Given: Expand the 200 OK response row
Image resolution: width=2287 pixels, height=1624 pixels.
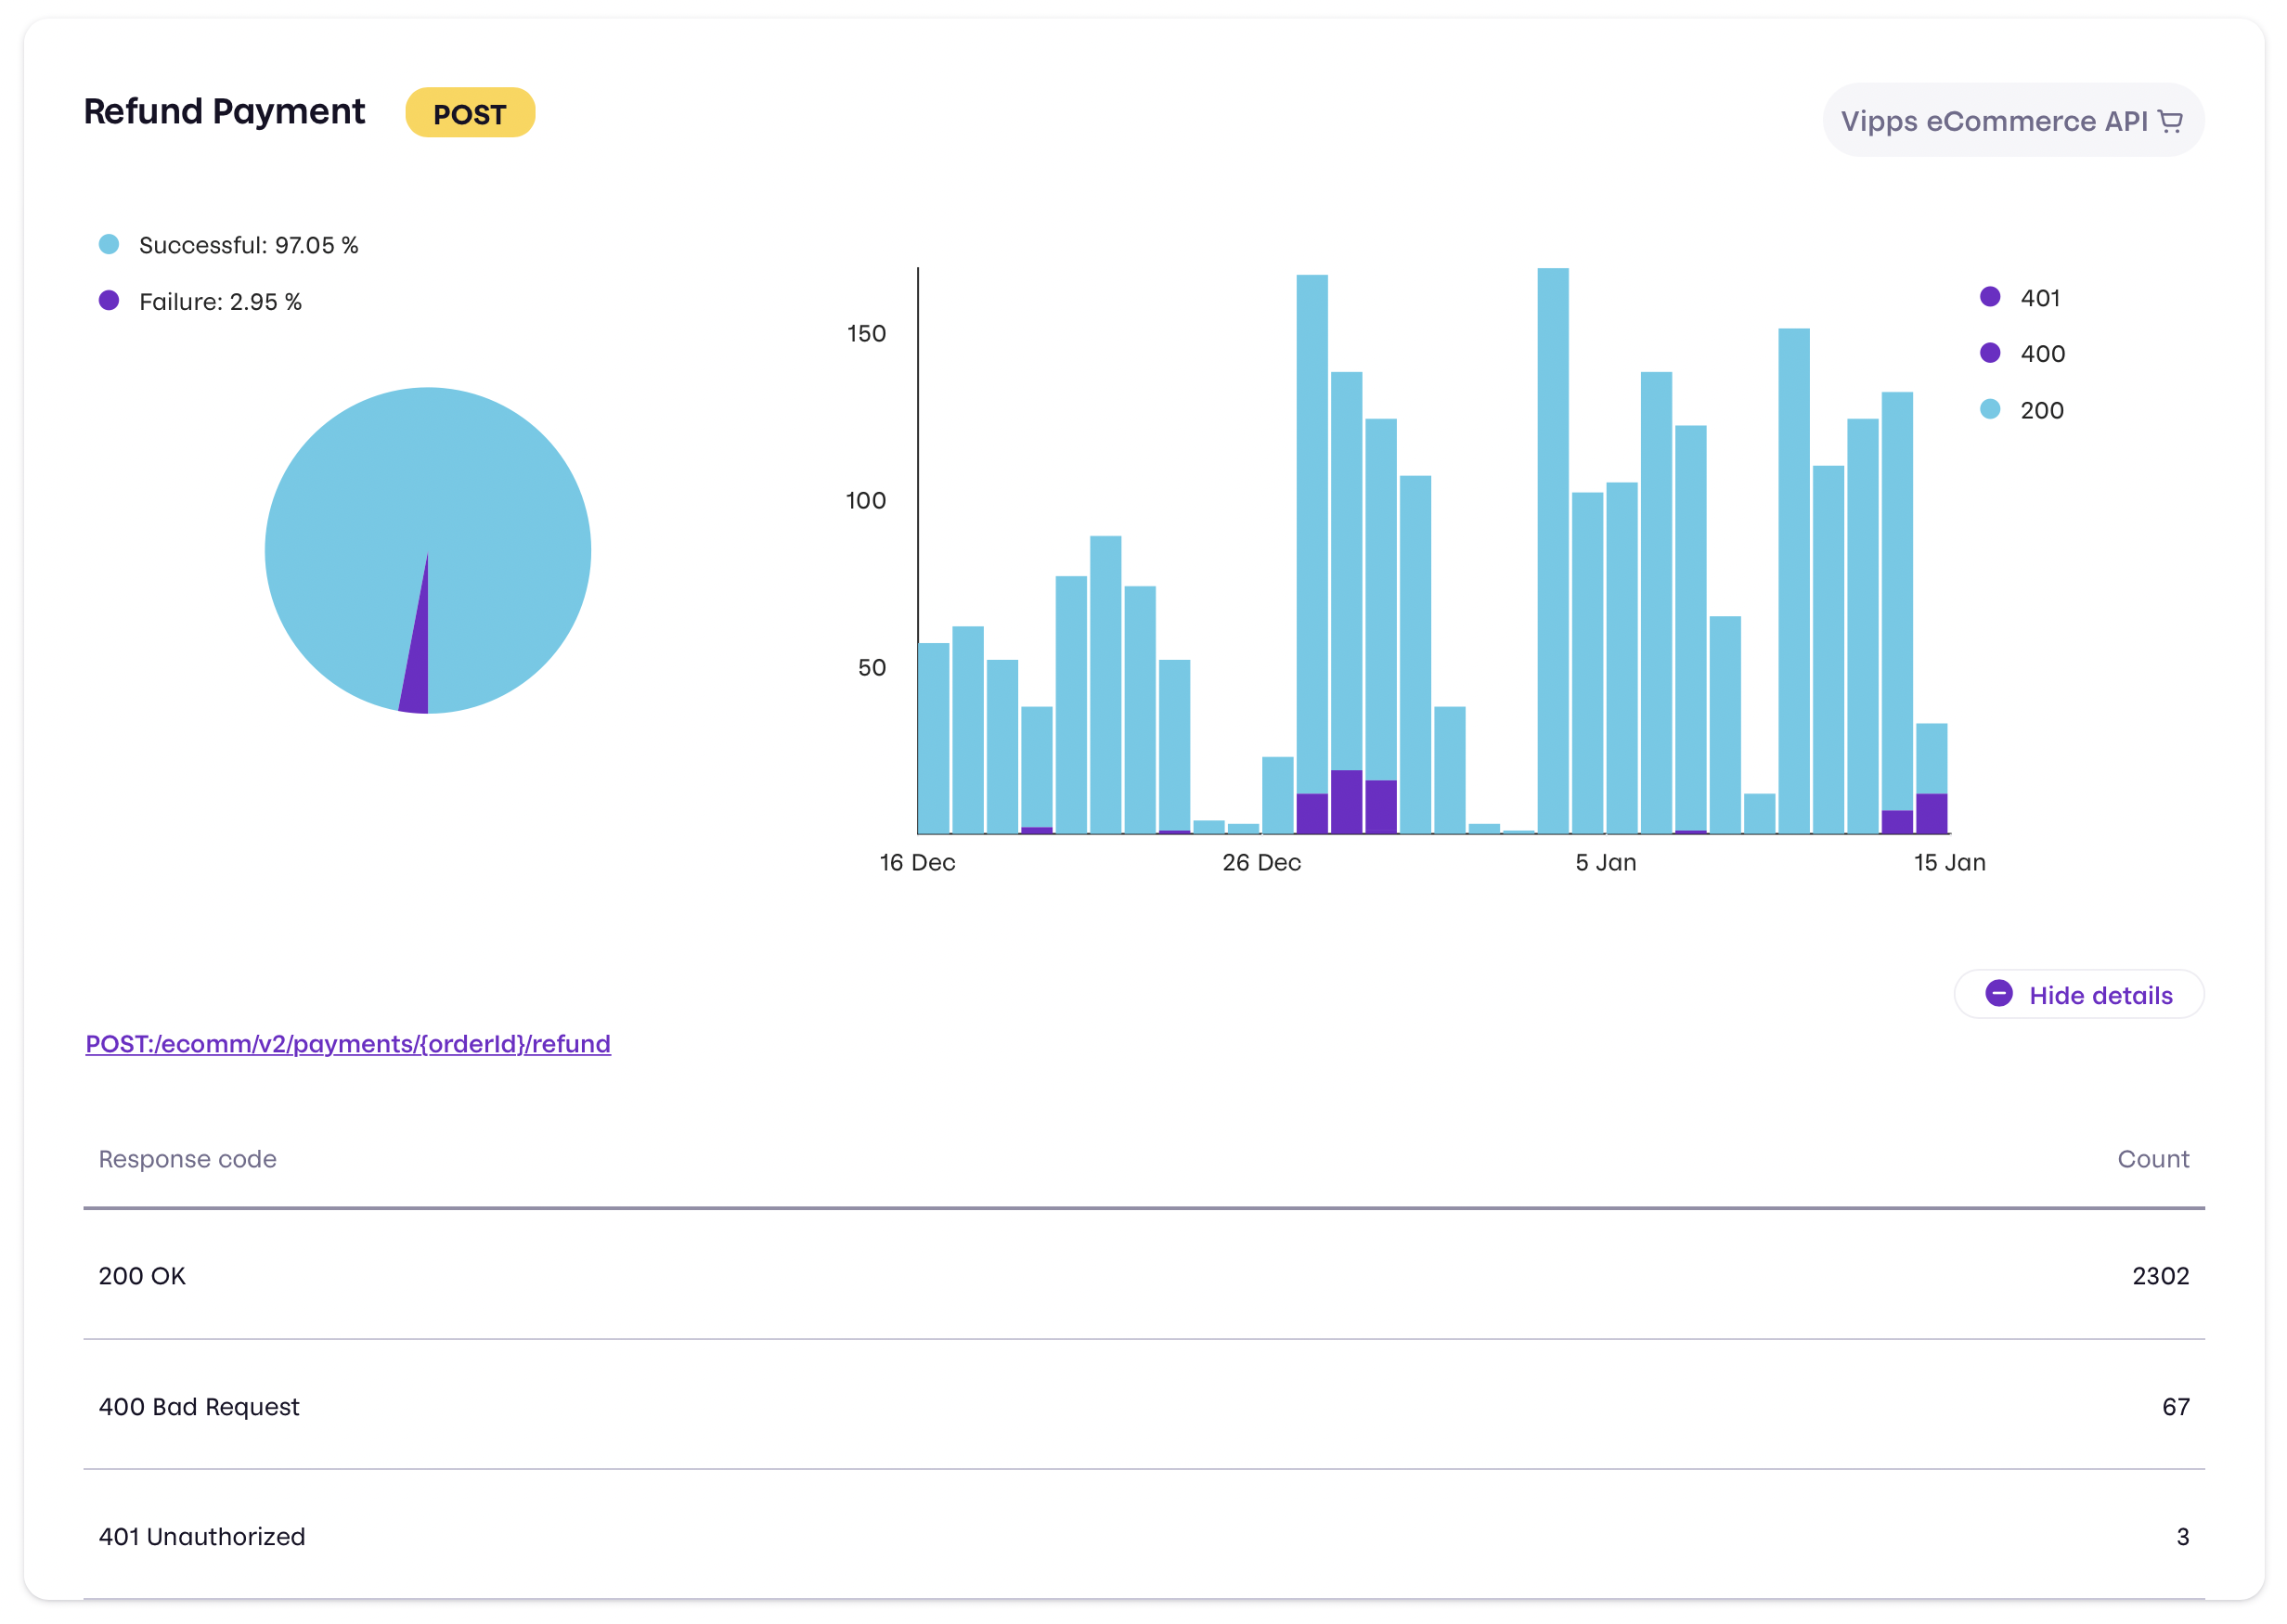Looking at the screenshot, I should pos(141,1275).
